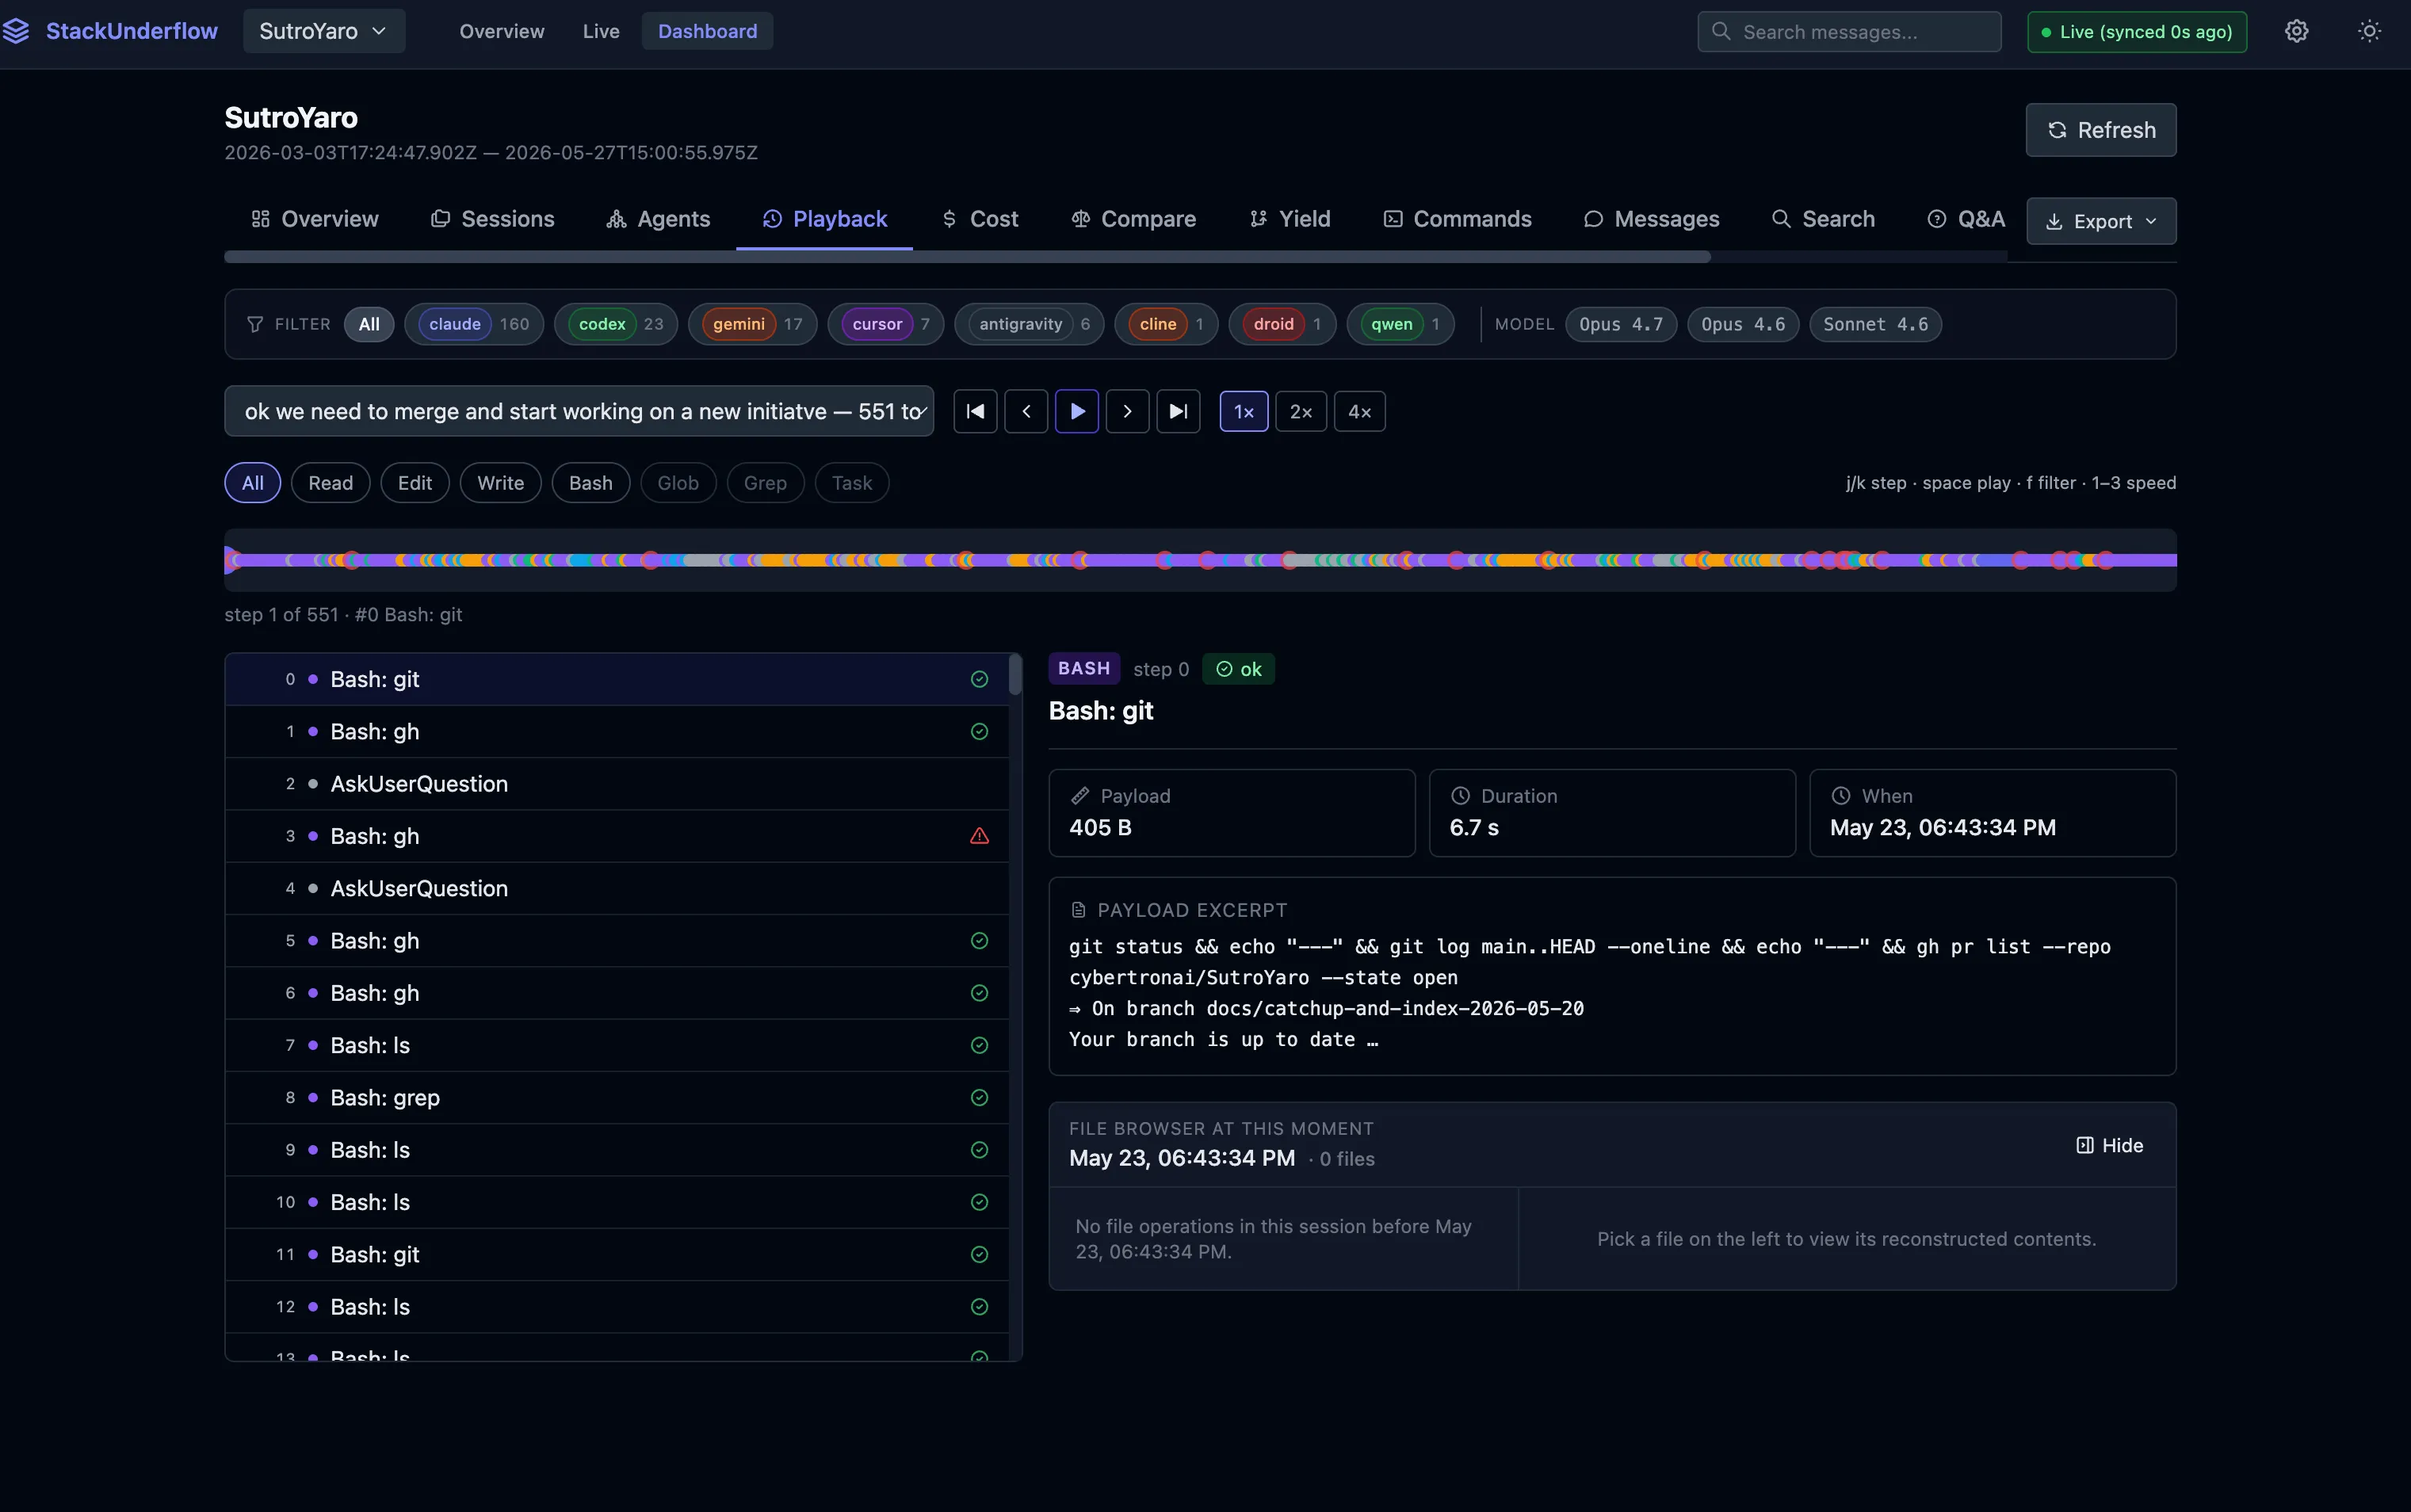
Task: Open the Messages tab
Action: pos(1651,219)
